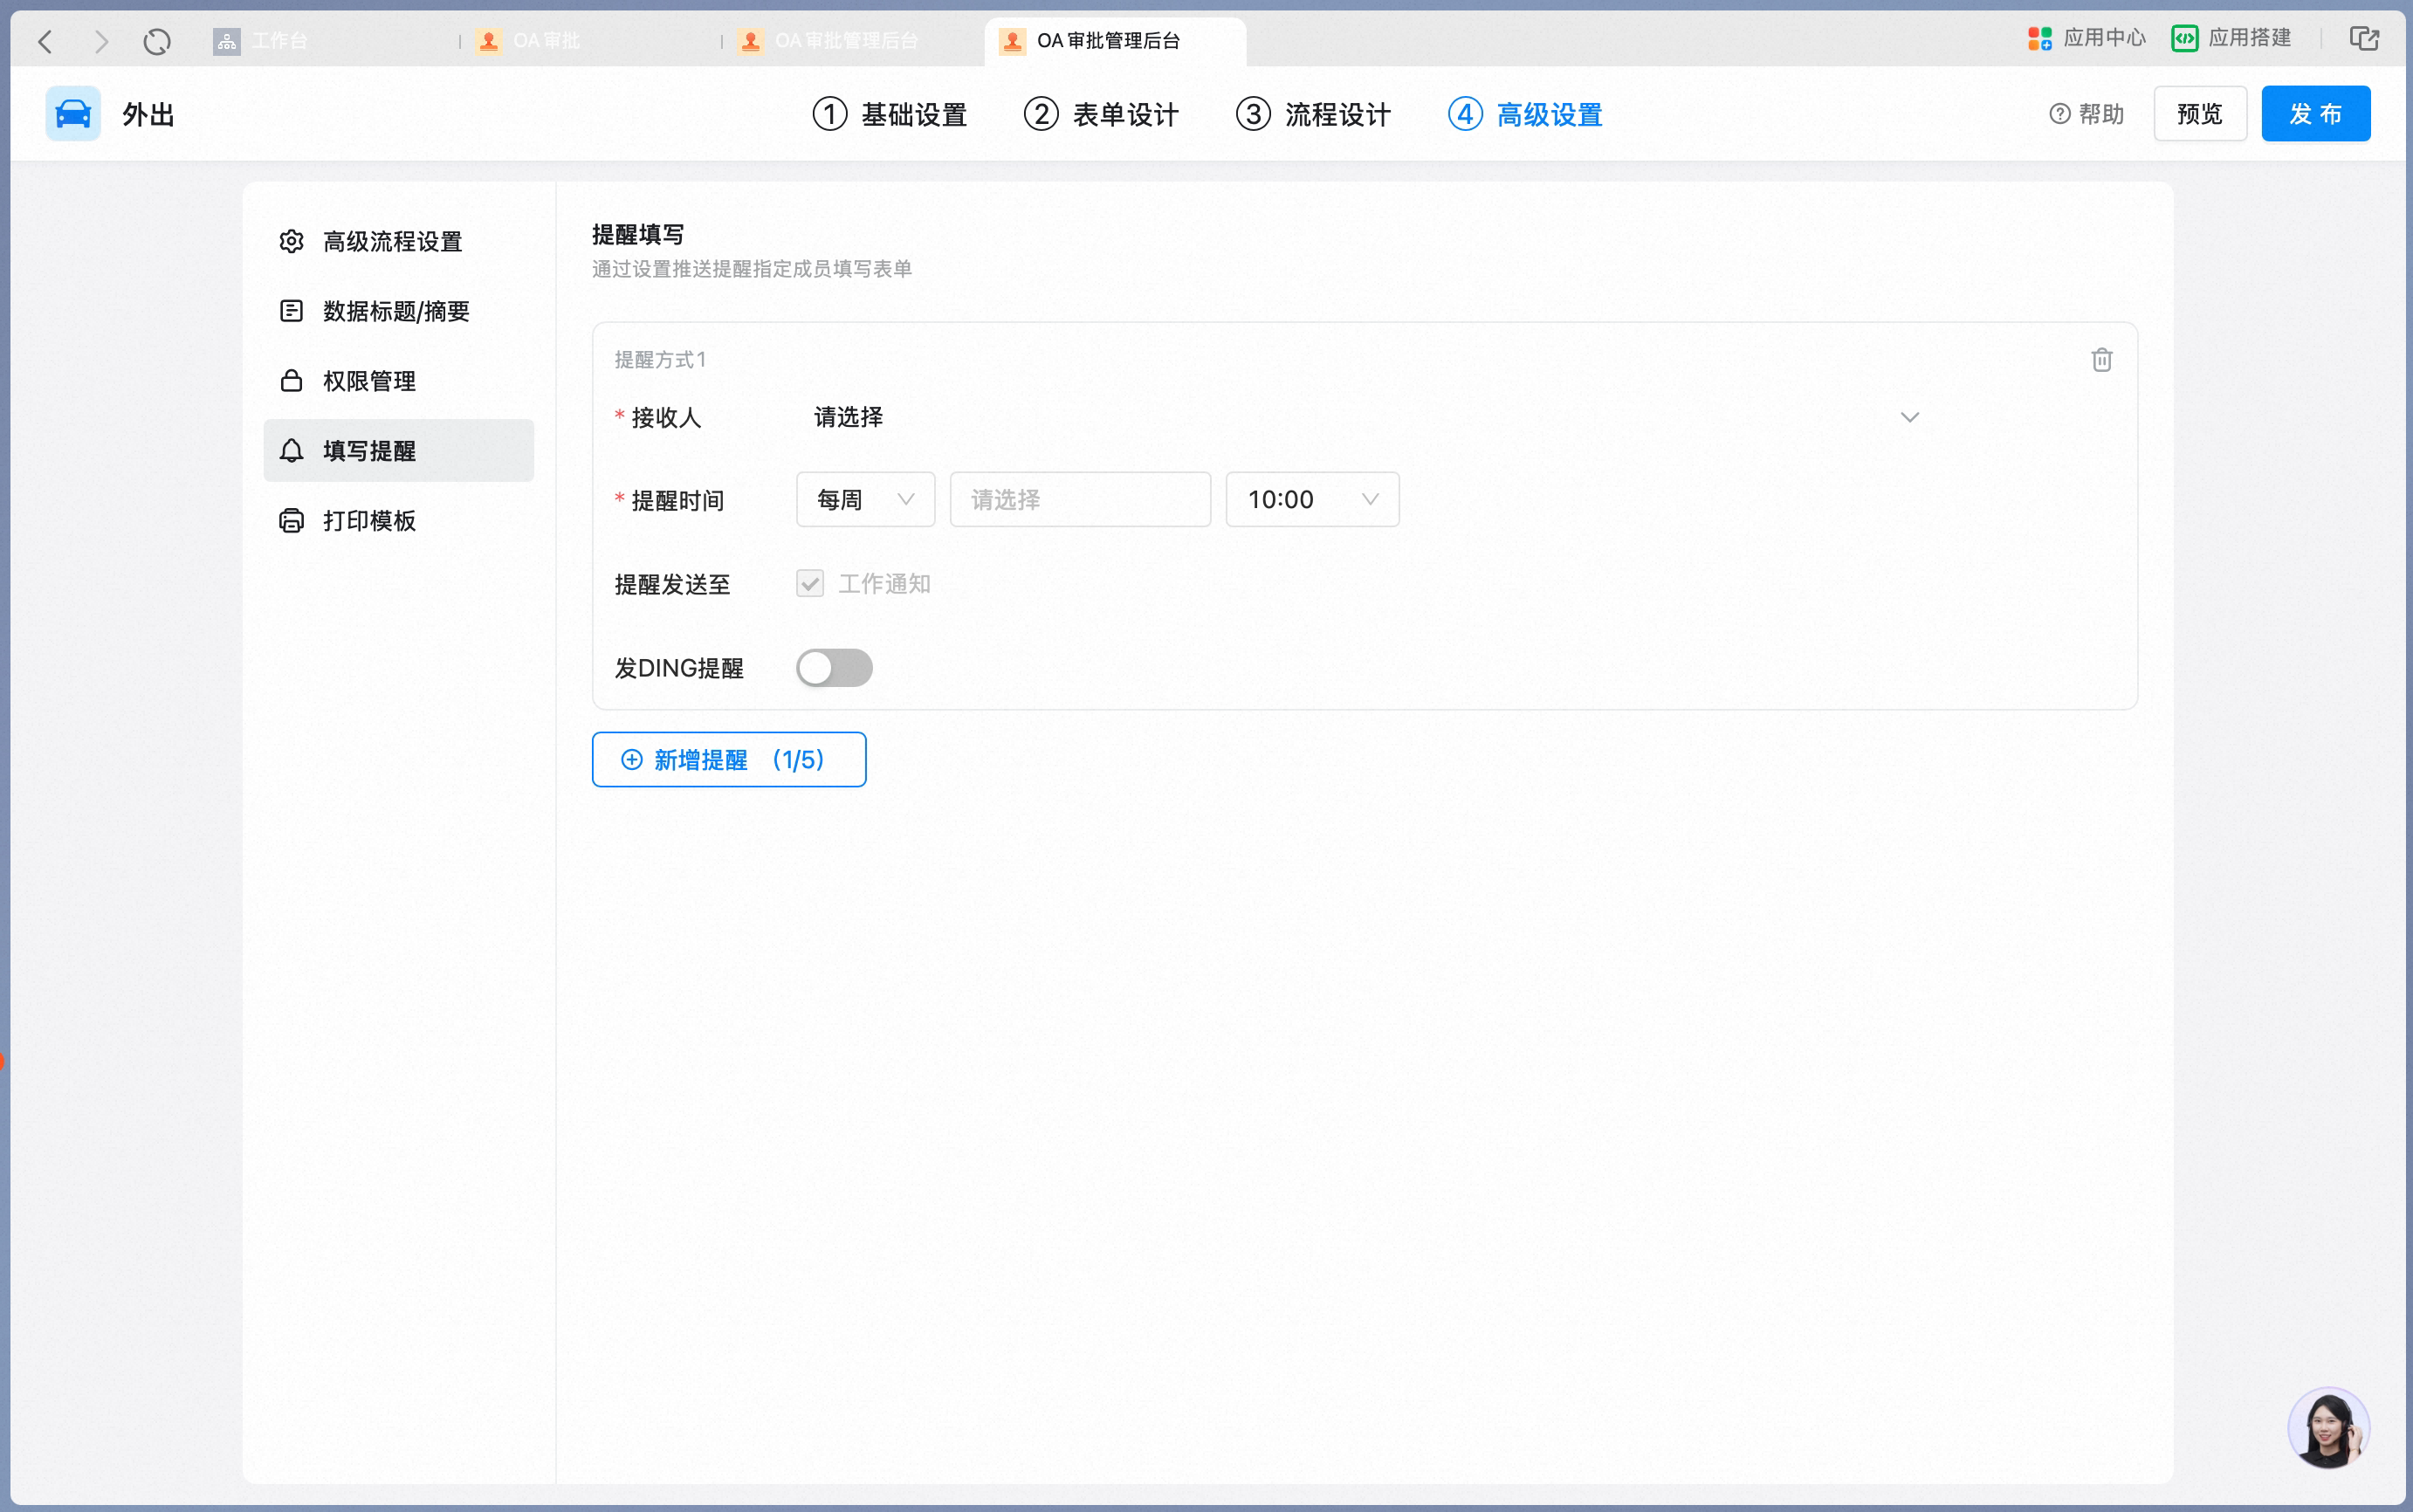2413x1512 pixels.
Task: Click the 通过设置推送提醒指定成员填写表单 description
Action: [752, 268]
